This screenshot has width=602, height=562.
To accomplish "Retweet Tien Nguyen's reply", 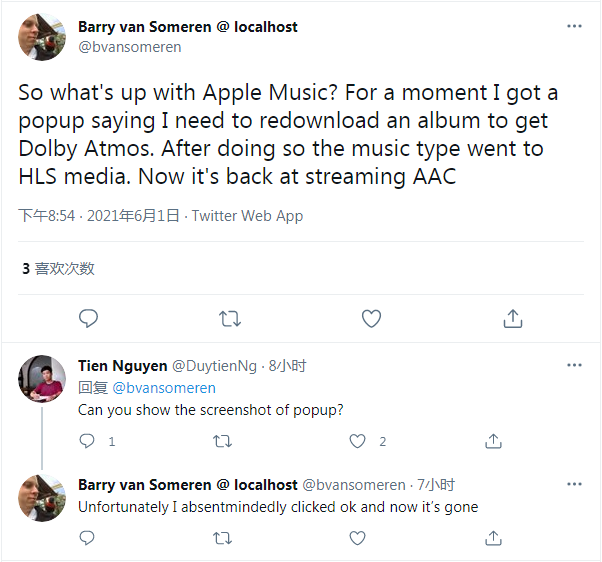I will [223, 441].
